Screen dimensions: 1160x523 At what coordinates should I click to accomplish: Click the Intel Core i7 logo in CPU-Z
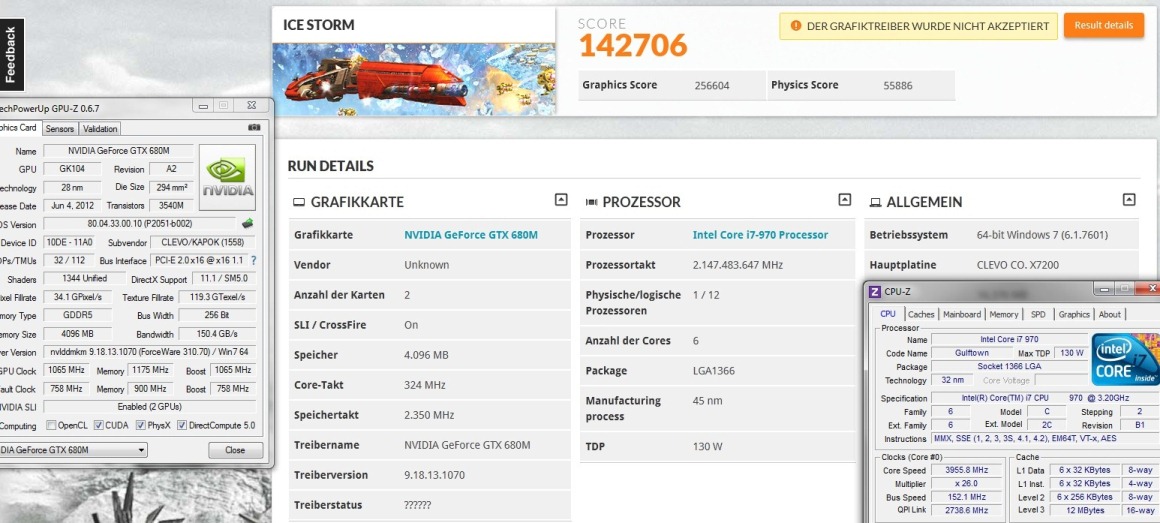coord(1125,360)
